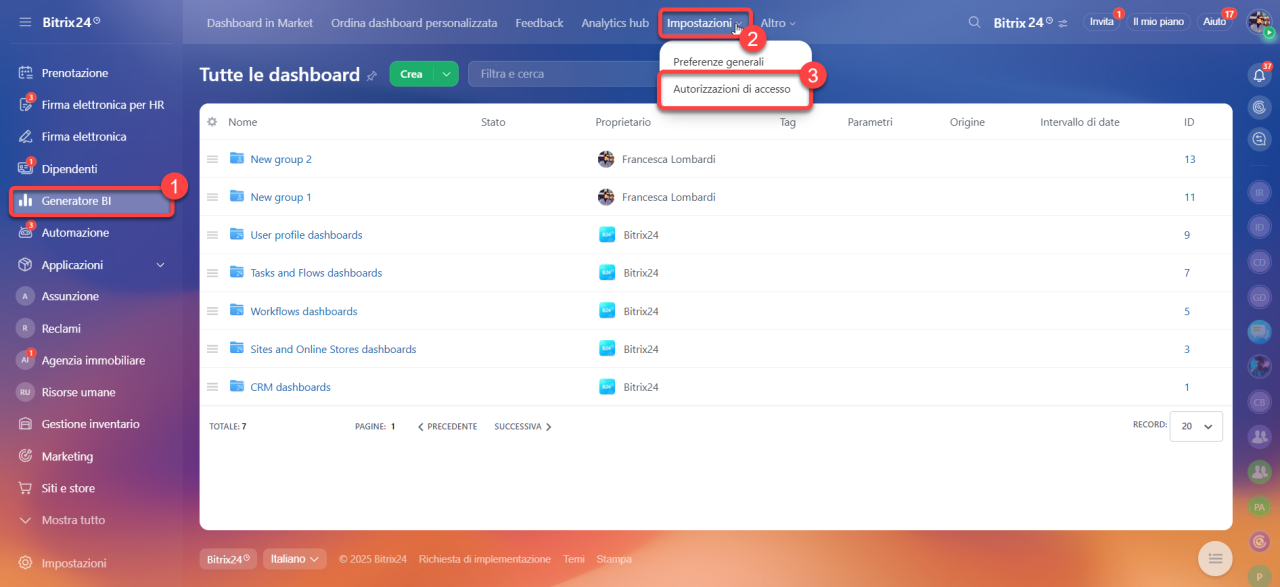1280x587 pixels.
Task: Click the Marketing target icon
Action: [x=25, y=456]
